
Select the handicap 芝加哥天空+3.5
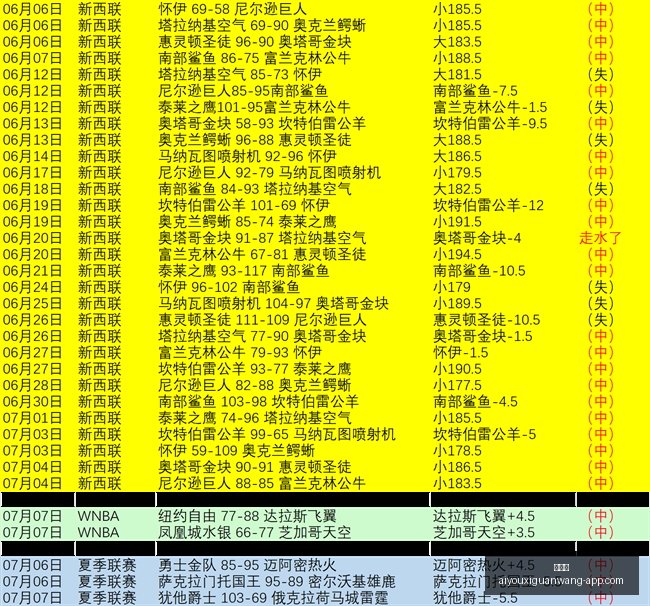[484, 533]
